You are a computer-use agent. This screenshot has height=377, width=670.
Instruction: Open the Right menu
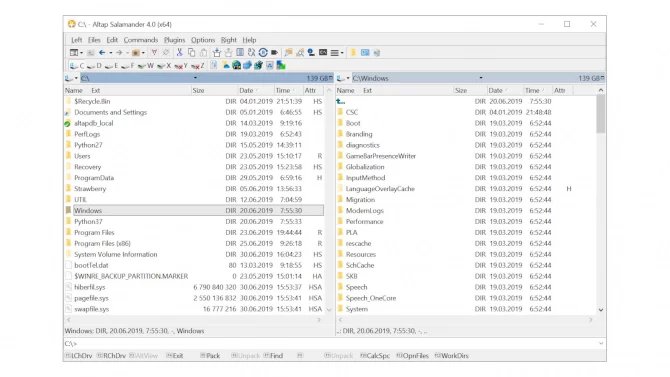(x=229, y=40)
